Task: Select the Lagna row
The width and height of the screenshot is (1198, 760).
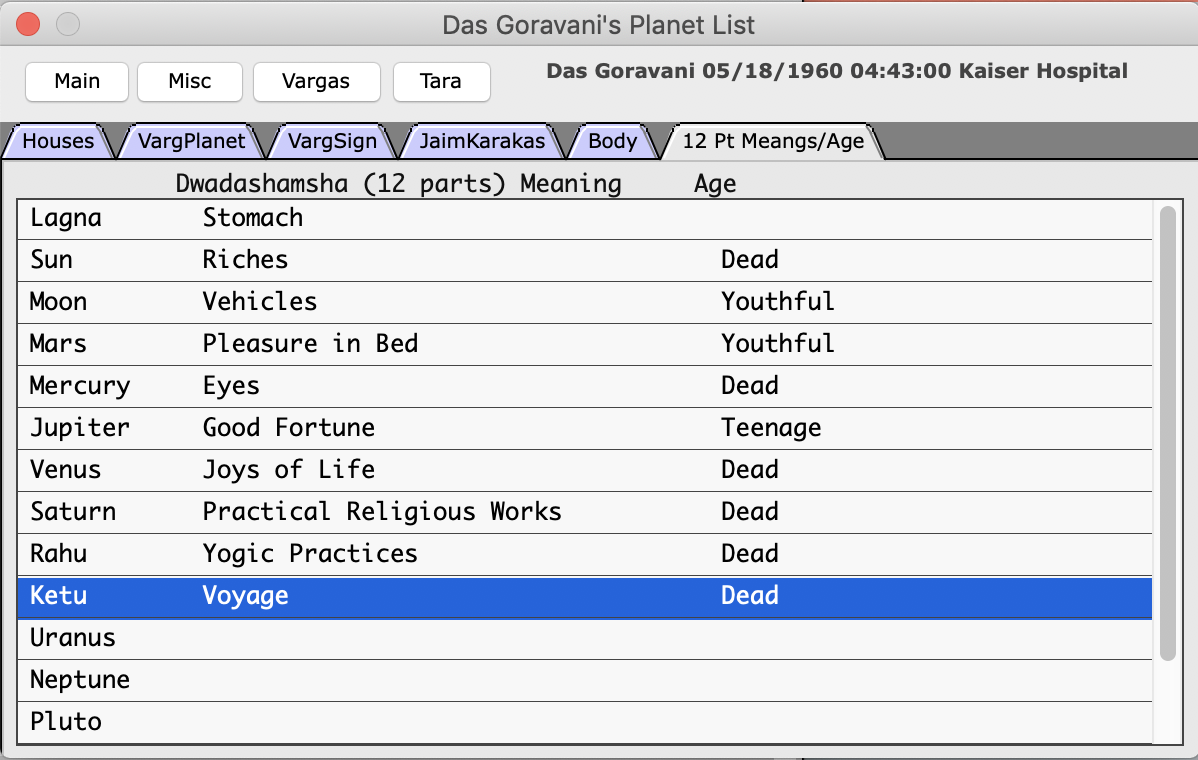Action: [x=584, y=218]
